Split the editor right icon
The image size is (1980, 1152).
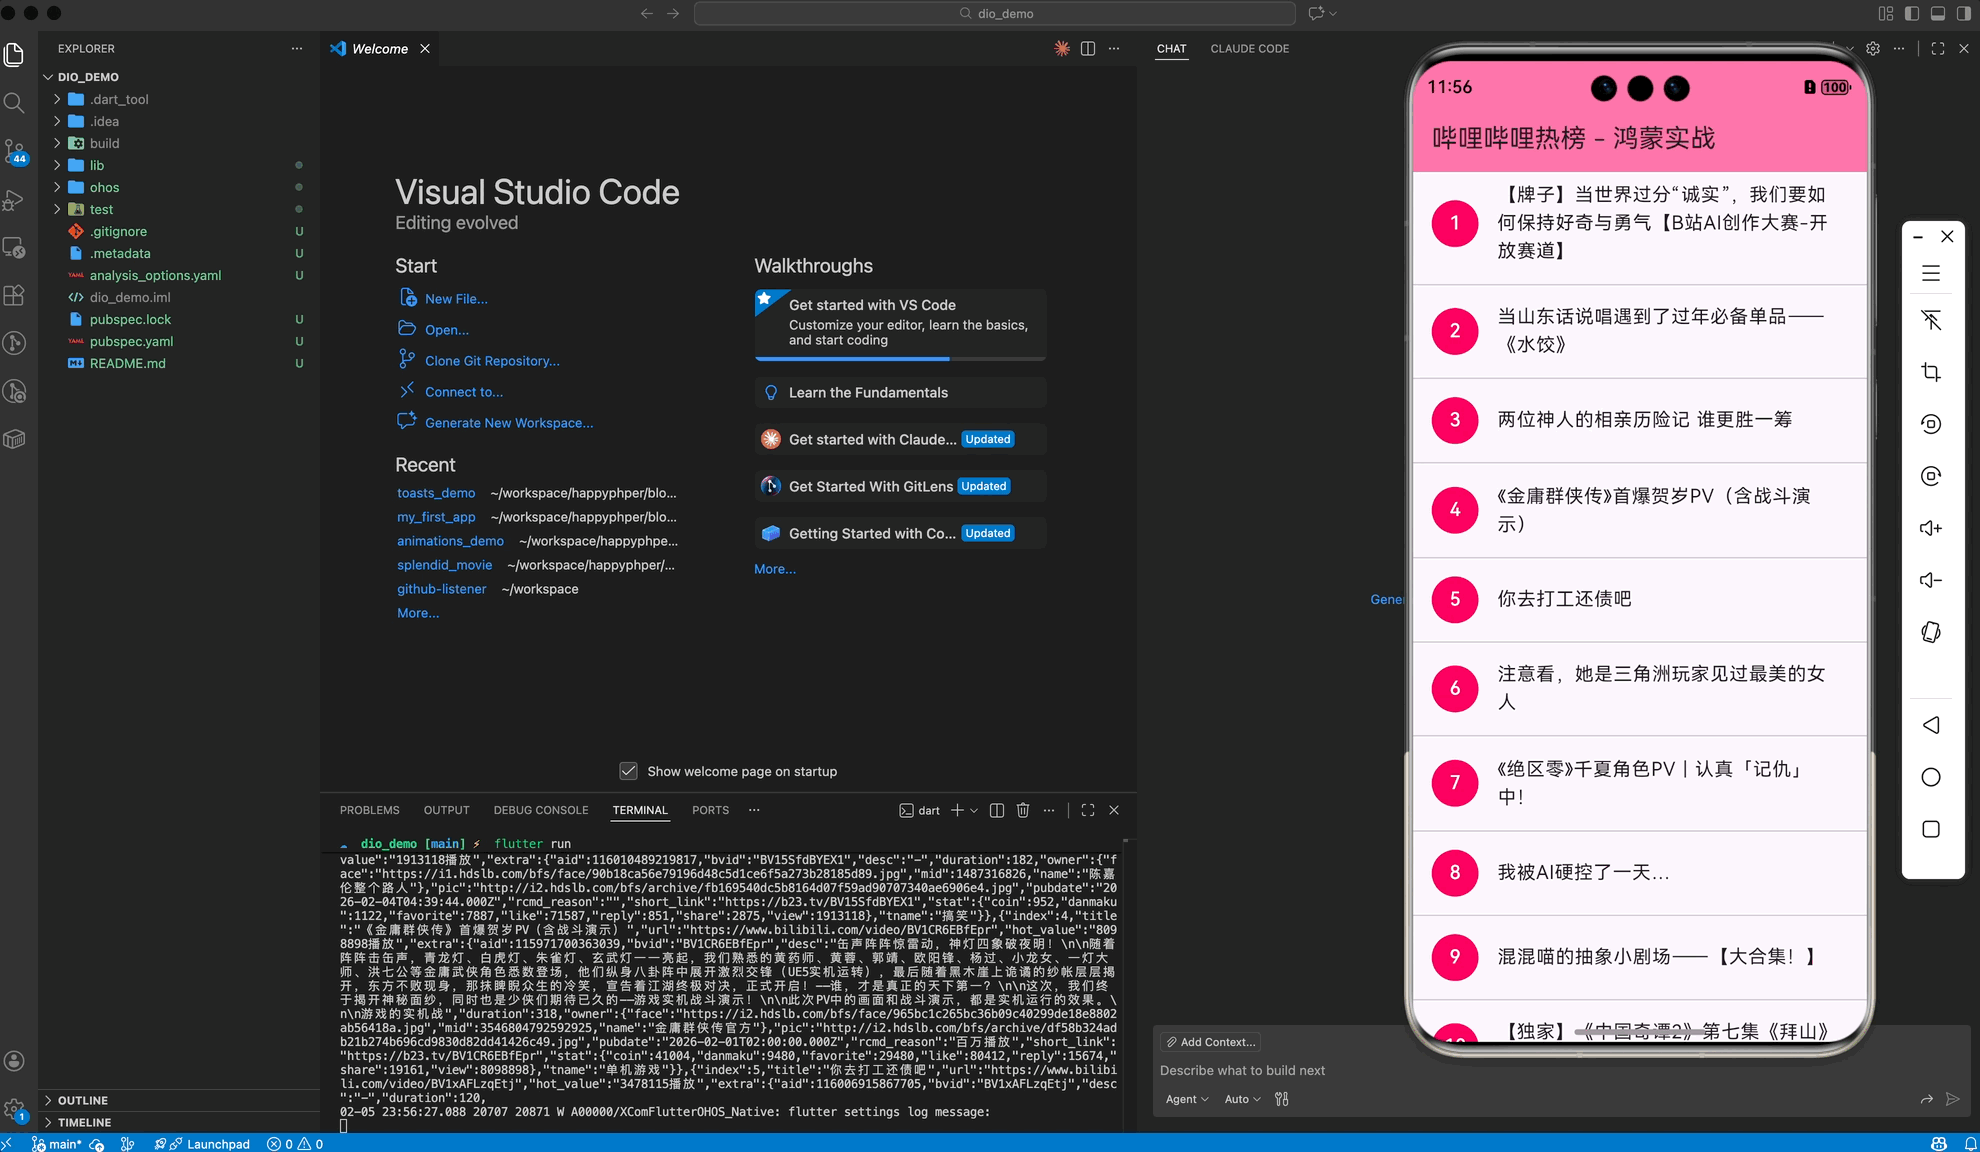click(1088, 48)
